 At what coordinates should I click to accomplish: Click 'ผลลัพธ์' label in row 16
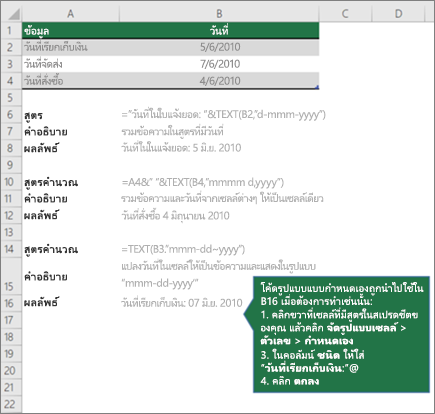click(x=41, y=303)
